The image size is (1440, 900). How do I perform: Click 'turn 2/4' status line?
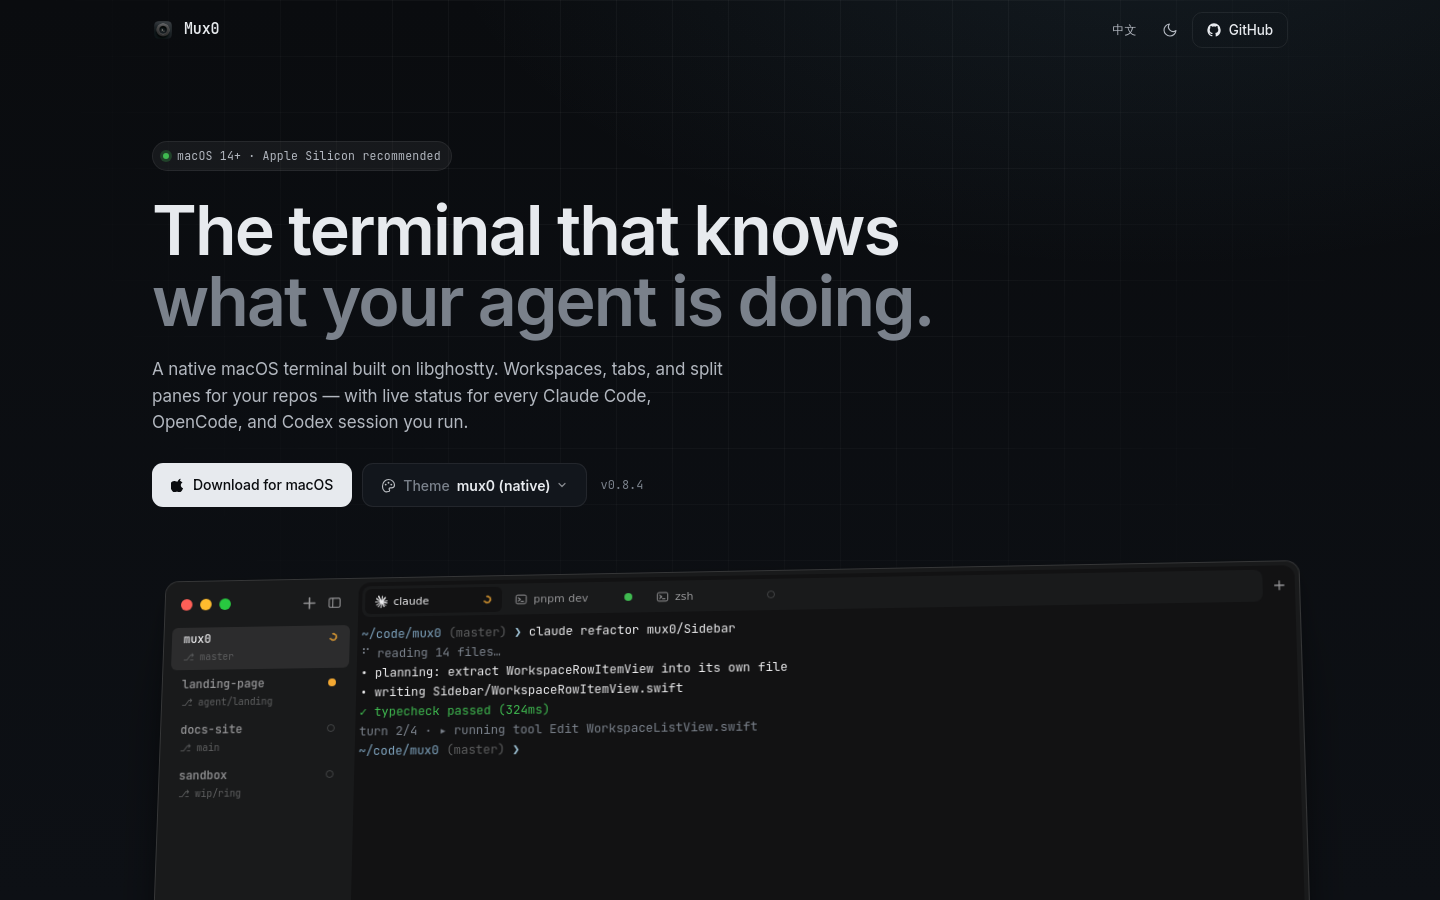pyautogui.click(x=558, y=729)
